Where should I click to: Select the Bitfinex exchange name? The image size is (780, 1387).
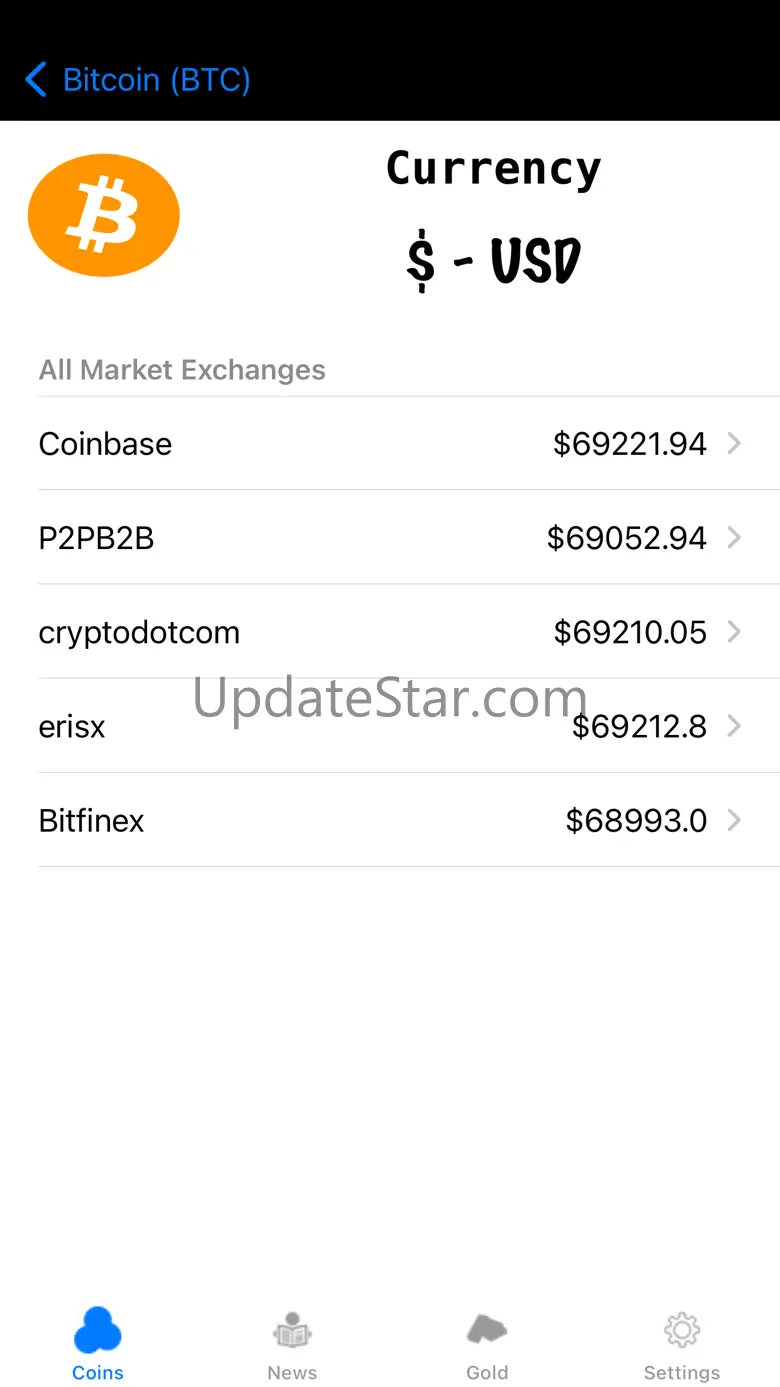coord(91,821)
